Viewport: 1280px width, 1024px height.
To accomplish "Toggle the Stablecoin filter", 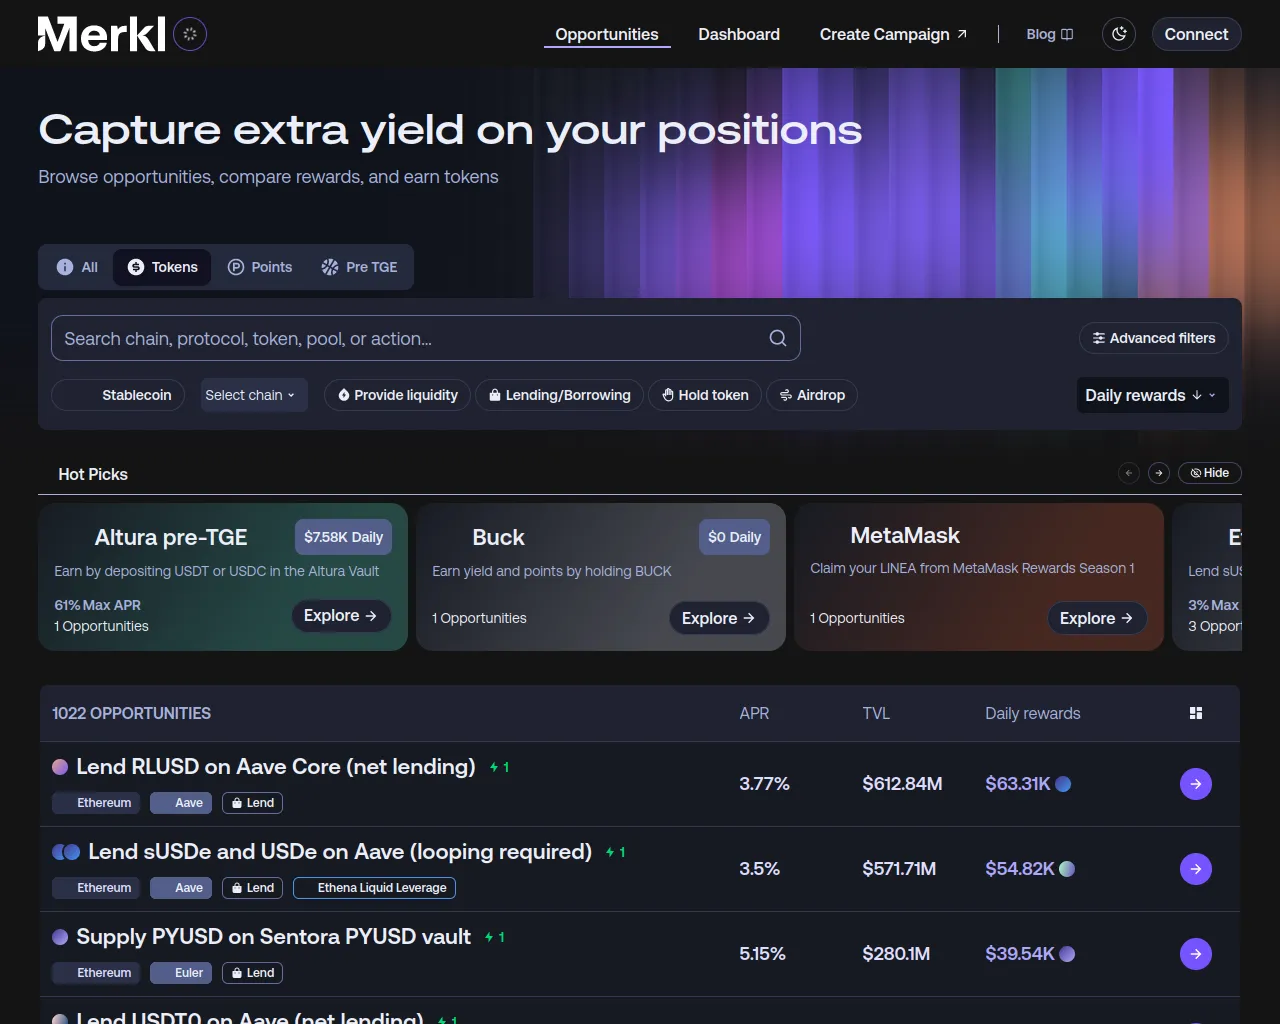I will 118,395.
